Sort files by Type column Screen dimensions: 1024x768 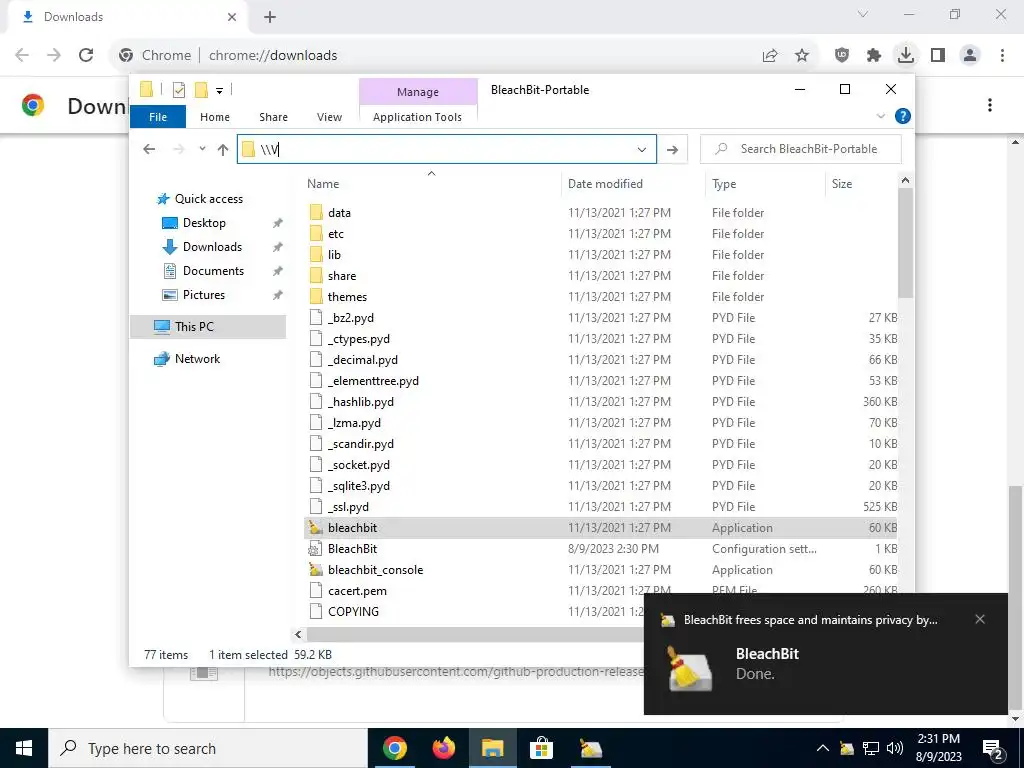pyautogui.click(x=765, y=184)
